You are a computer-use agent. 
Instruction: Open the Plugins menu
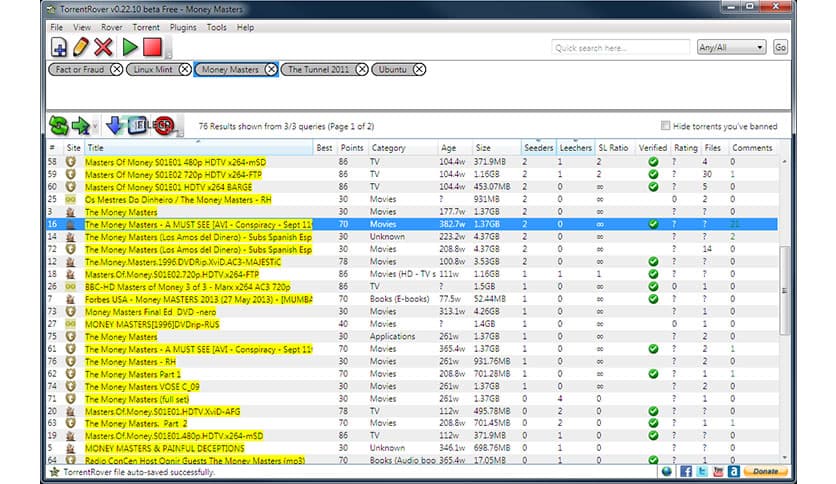183,27
